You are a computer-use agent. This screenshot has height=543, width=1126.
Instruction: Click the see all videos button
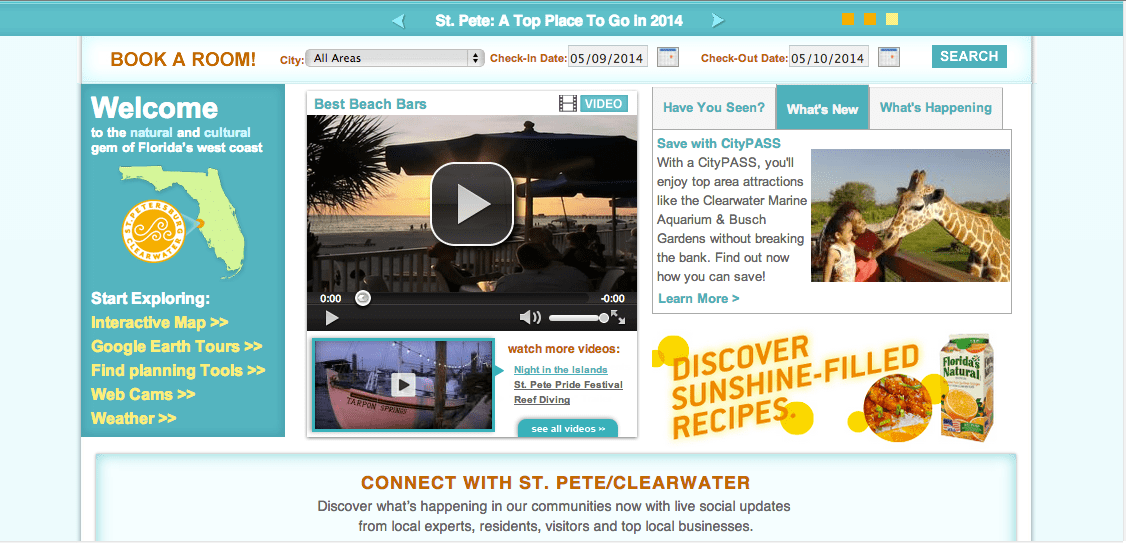coord(567,429)
